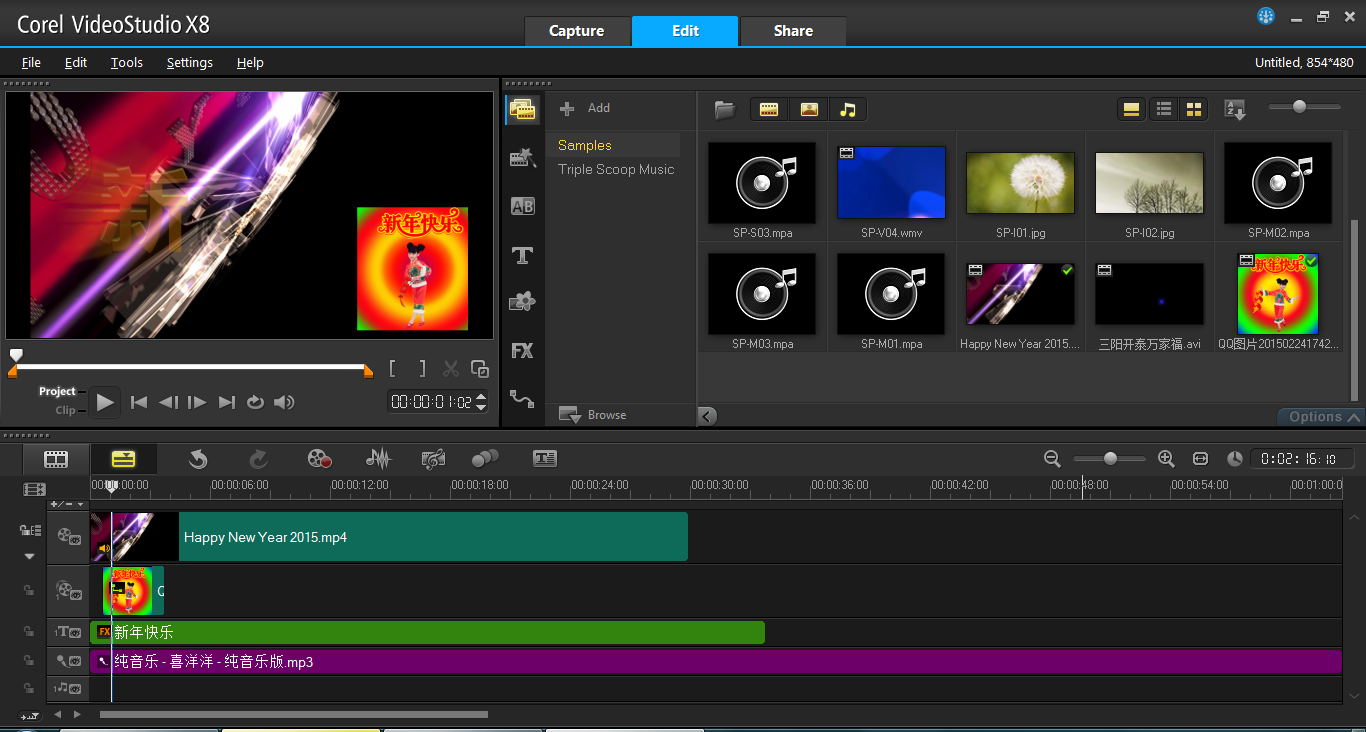The height and width of the screenshot is (732, 1366).
Task: Click the Undo arrow in timeline toolbar
Action: [x=198, y=459]
